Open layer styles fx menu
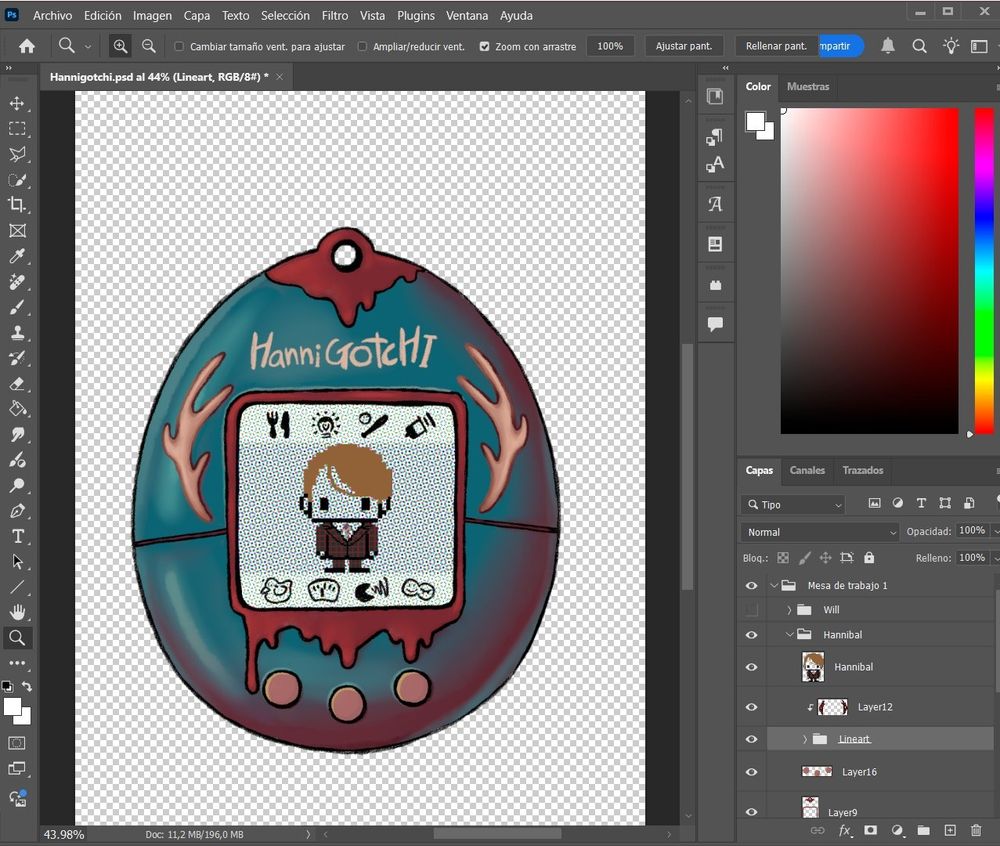The width and height of the screenshot is (1000, 846). tap(844, 831)
